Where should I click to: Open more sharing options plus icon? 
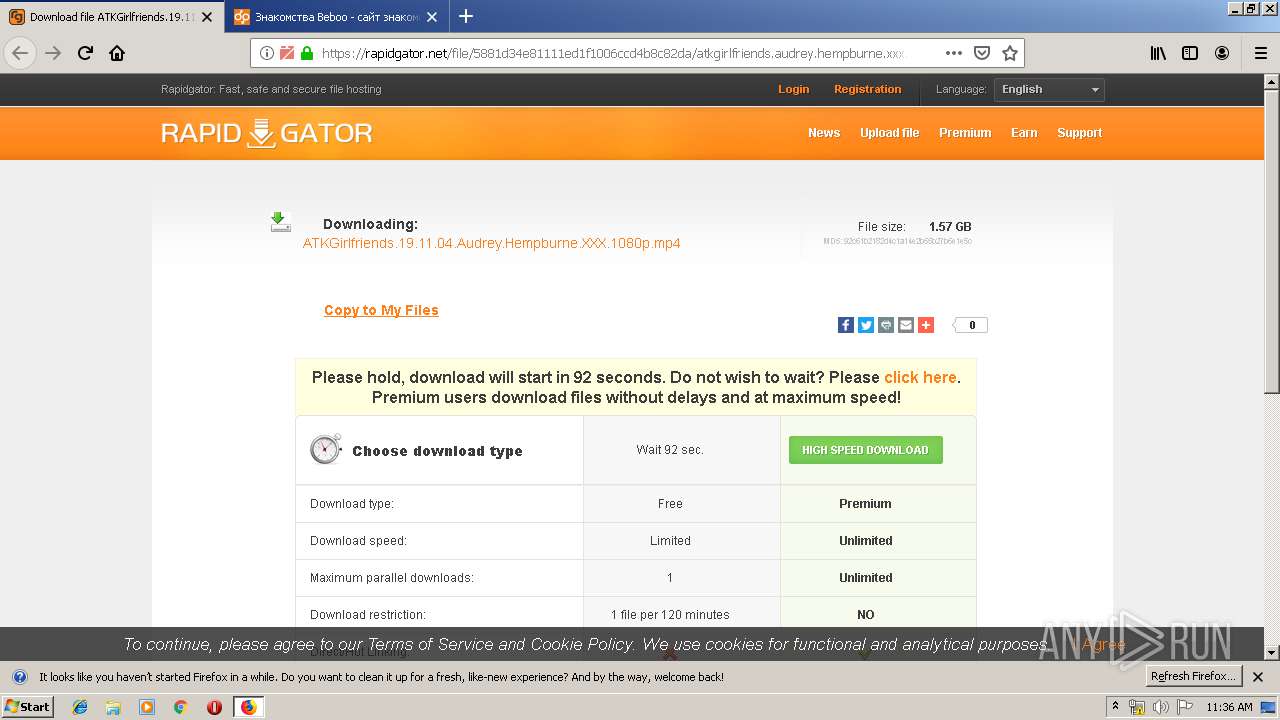[x=926, y=325]
